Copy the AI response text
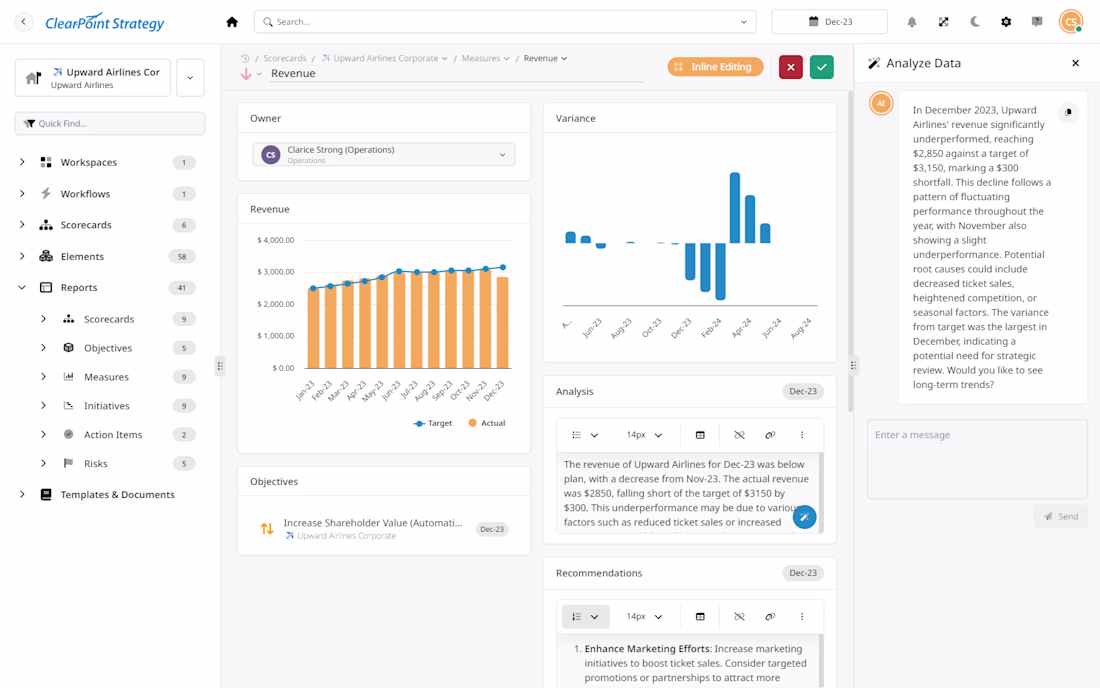Viewport: 1100px width, 688px height. [x=1068, y=112]
